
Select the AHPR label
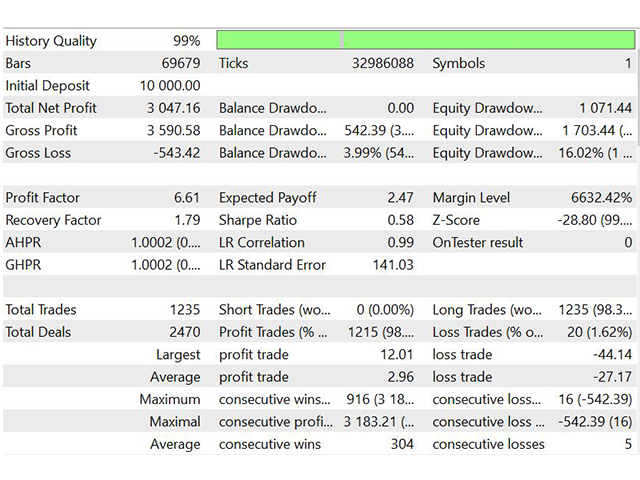(23, 243)
